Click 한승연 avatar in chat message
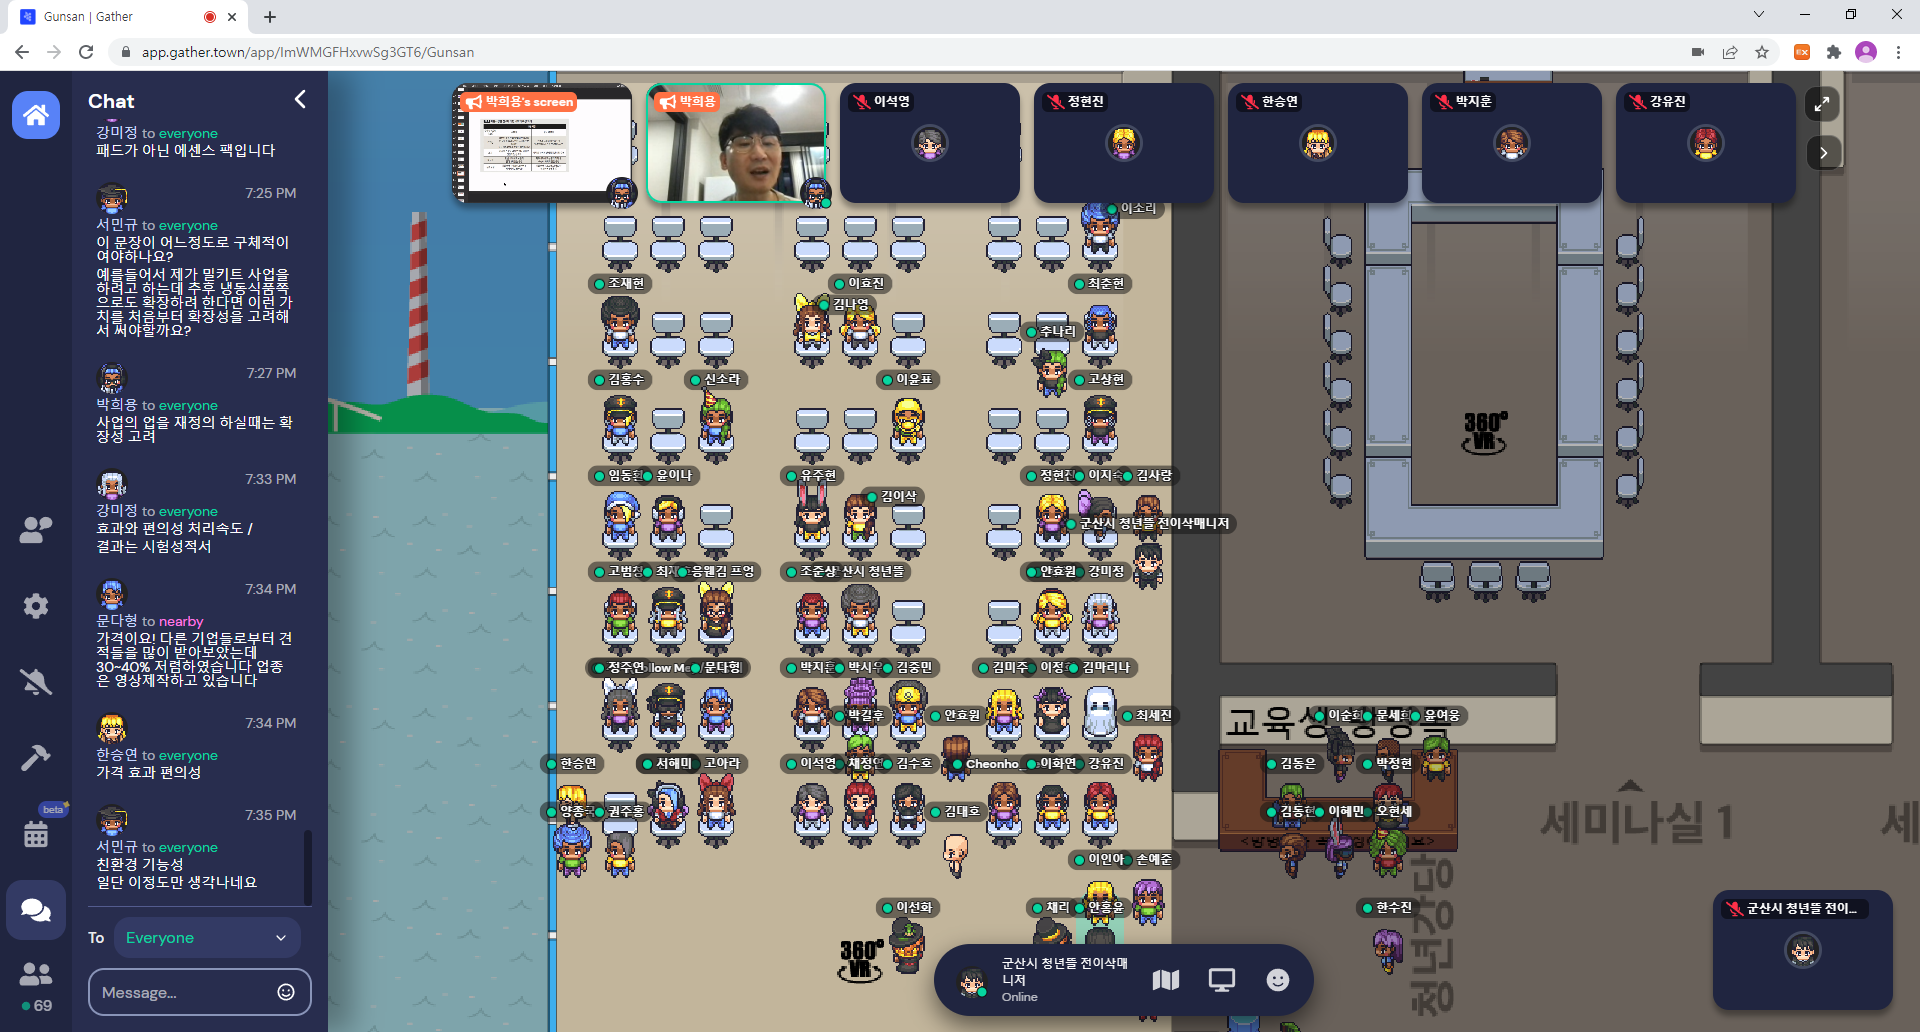The image size is (1920, 1032). point(112,729)
